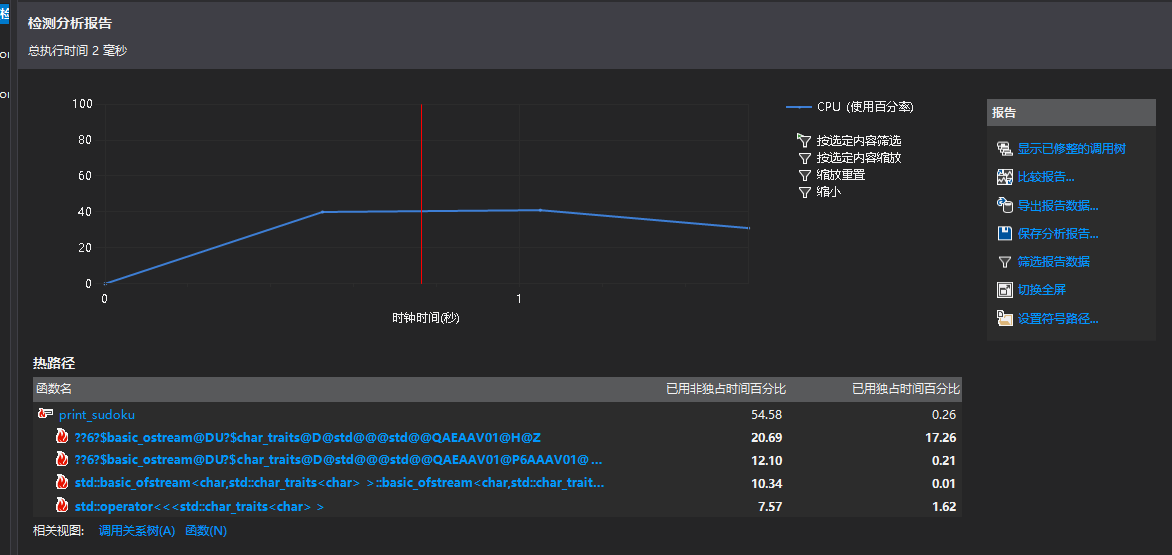Click the hot path icon beside print_sudoku
Image resolution: width=1172 pixels, height=555 pixels.
(45, 414)
